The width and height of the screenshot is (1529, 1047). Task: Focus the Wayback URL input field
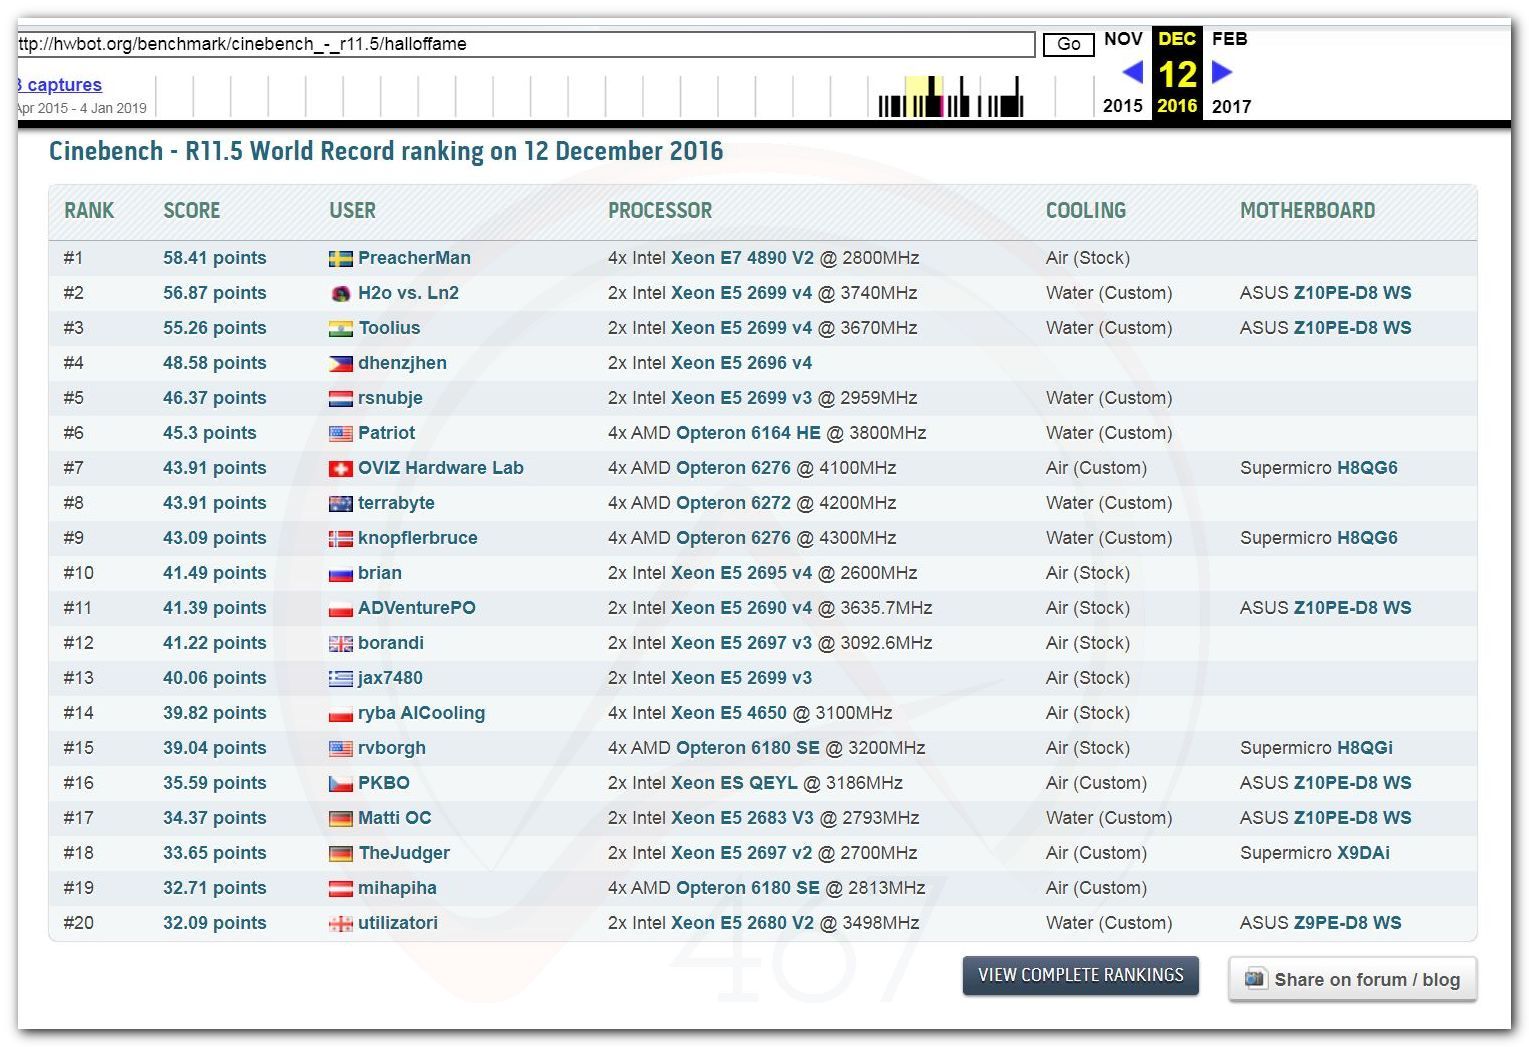[x=525, y=44]
